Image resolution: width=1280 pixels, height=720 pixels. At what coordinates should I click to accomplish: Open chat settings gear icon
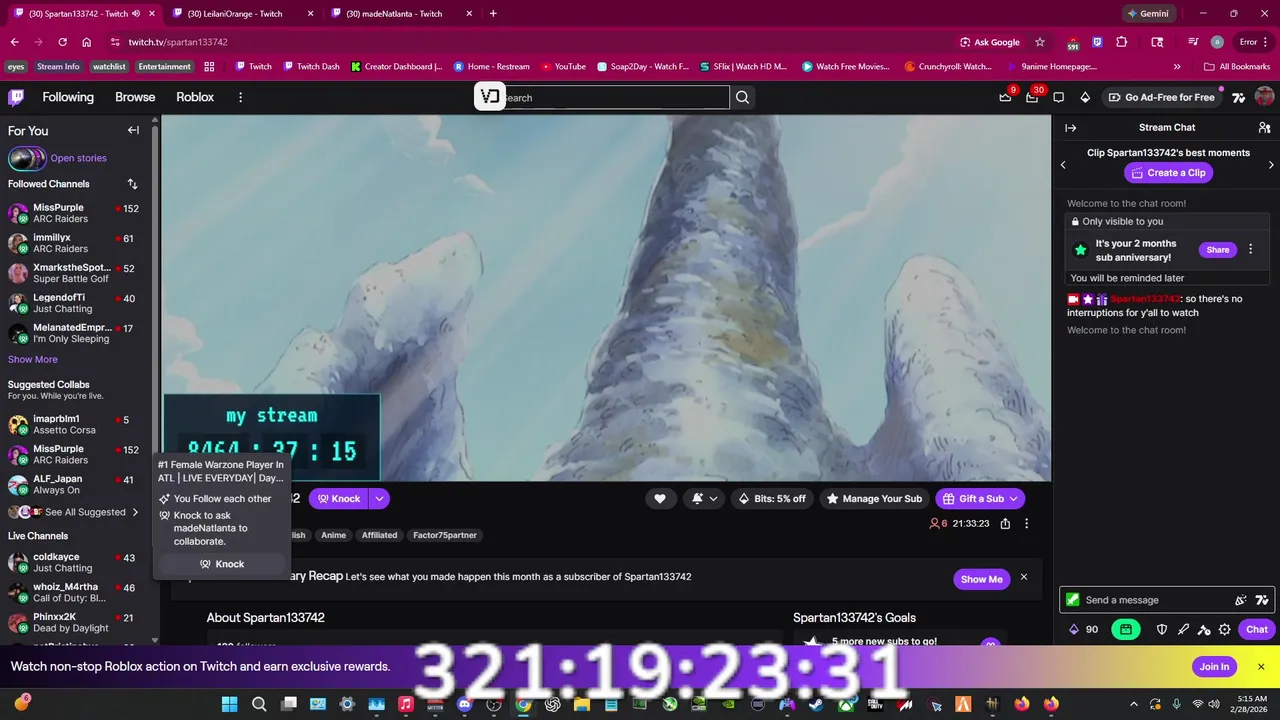[1225, 629]
